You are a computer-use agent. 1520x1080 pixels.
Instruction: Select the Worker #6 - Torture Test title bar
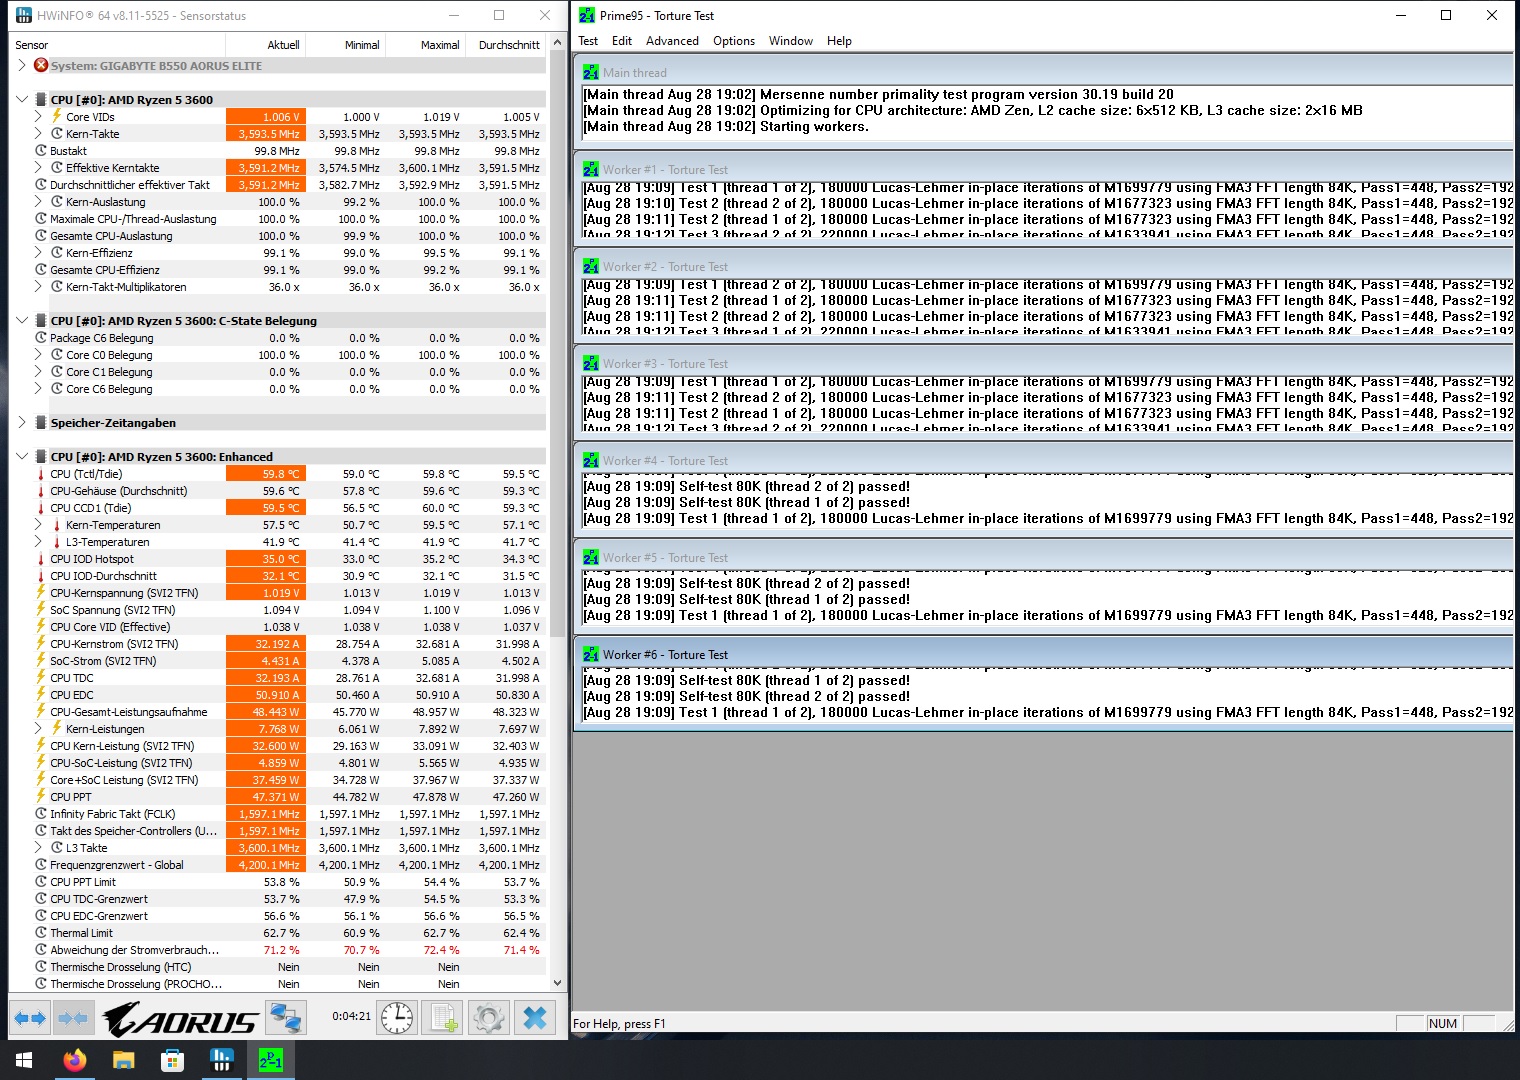pyautogui.click(x=1043, y=655)
